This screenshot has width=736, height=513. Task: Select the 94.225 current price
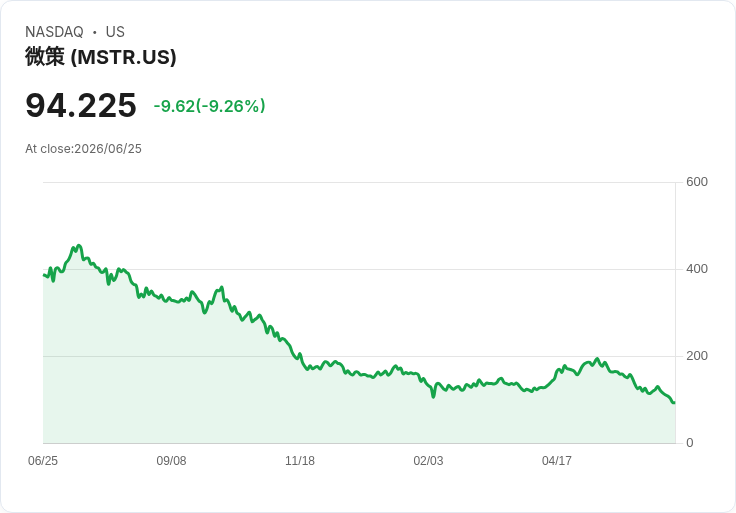point(81,105)
